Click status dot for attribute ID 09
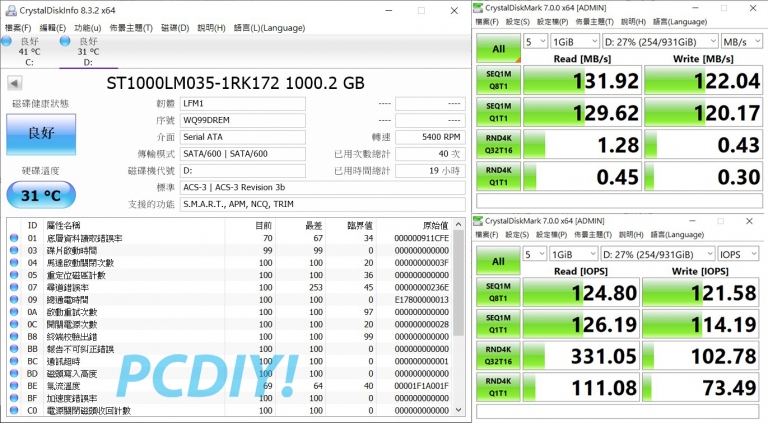The image size is (768, 423). click(x=14, y=299)
